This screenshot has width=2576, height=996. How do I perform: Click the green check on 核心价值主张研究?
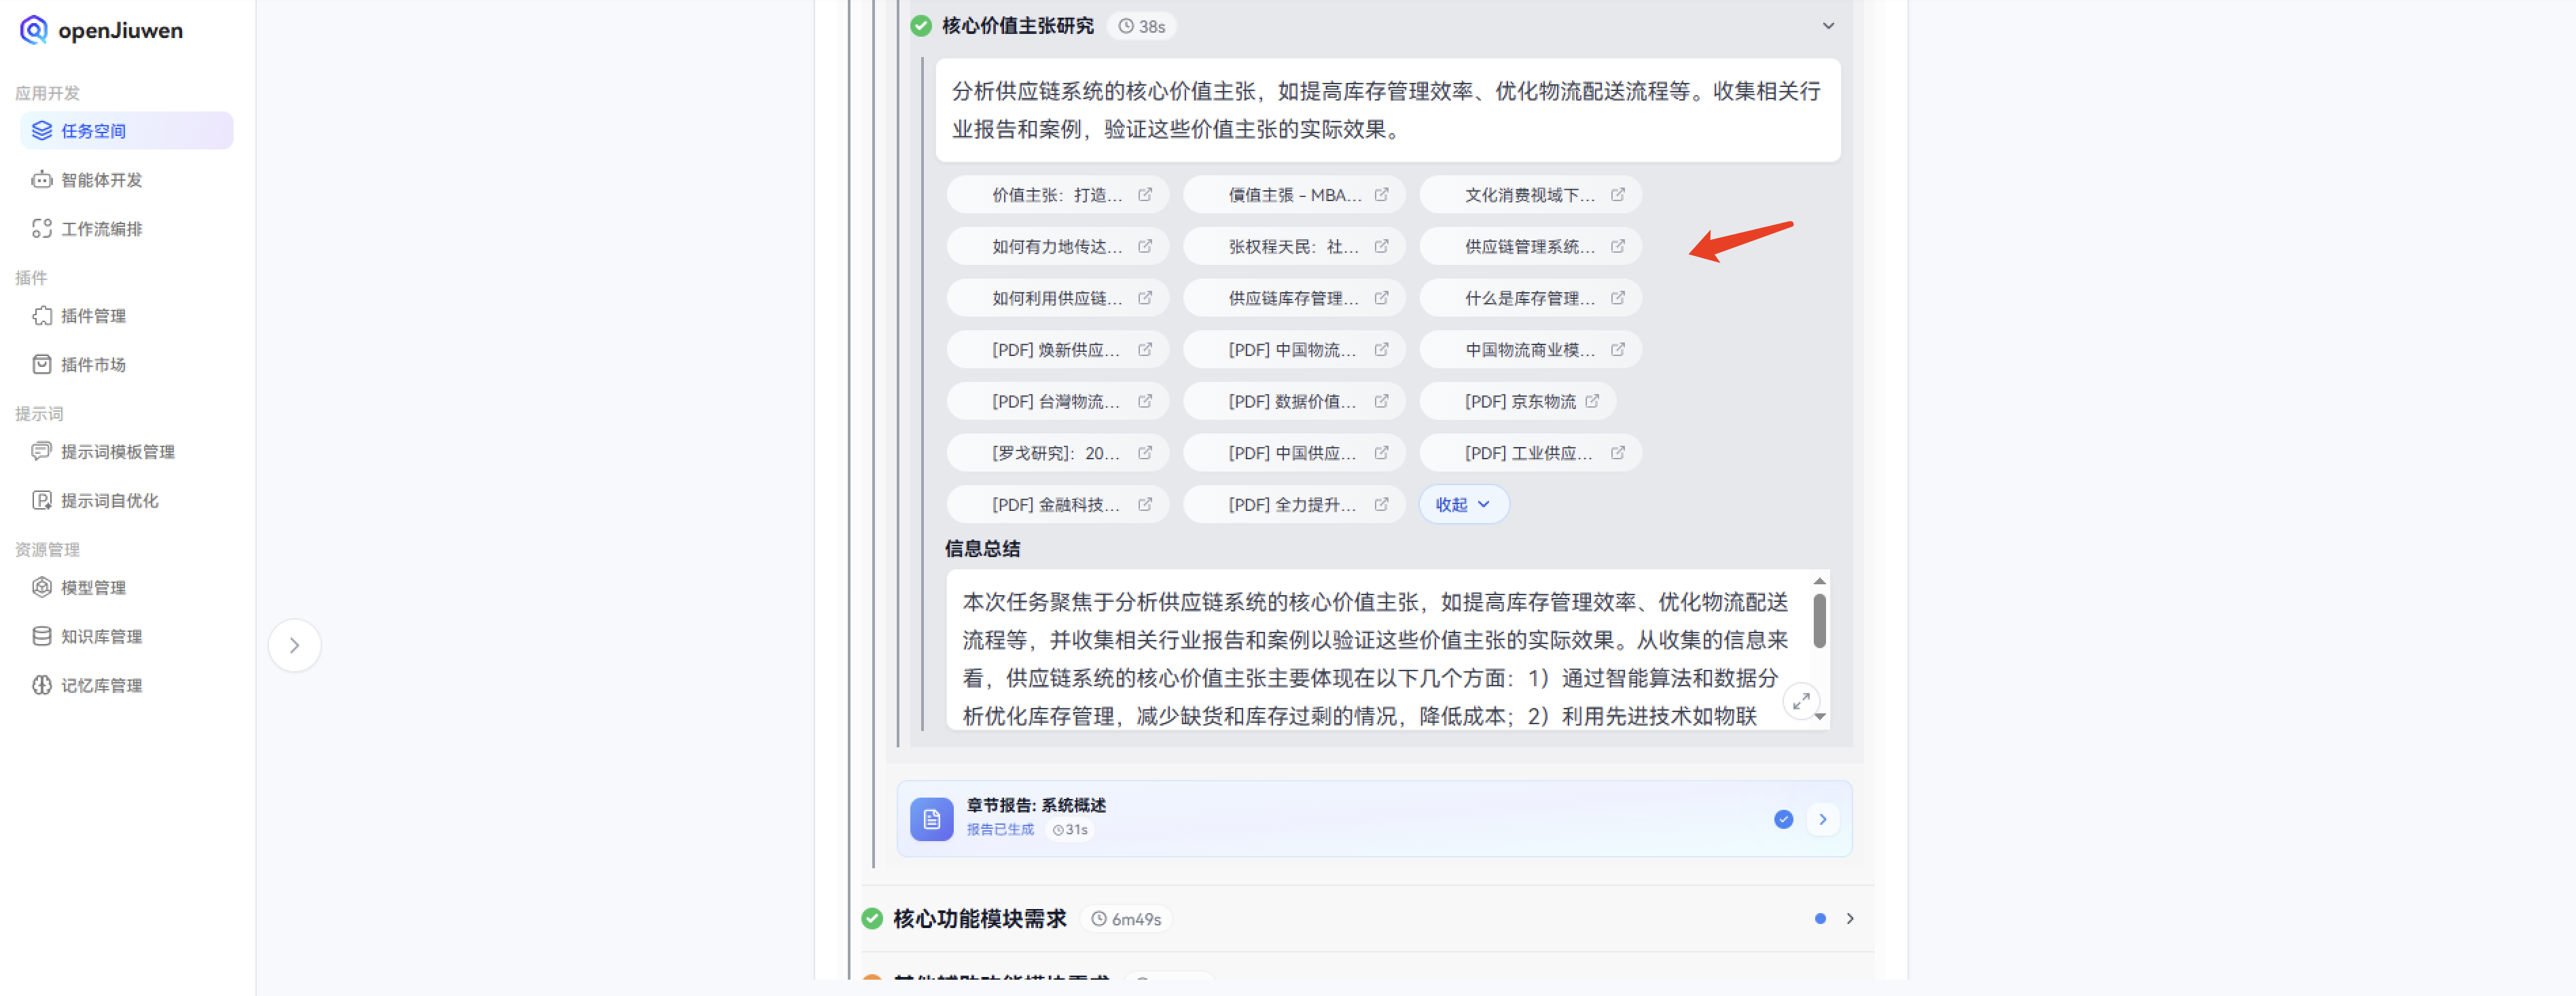pyautogui.click(x=920, y=25)
